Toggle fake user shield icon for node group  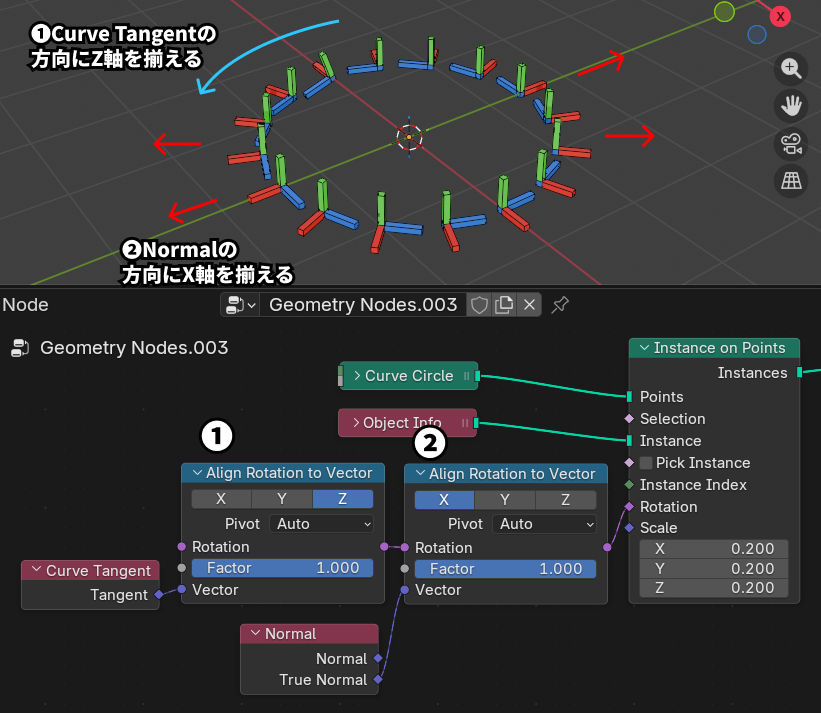480,305
